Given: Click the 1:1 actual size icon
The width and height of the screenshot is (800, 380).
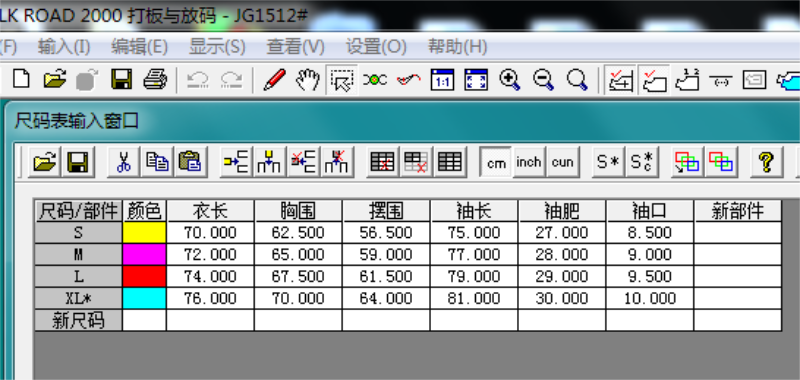Looking at the screenshot, I should click(x=442, y=80).
